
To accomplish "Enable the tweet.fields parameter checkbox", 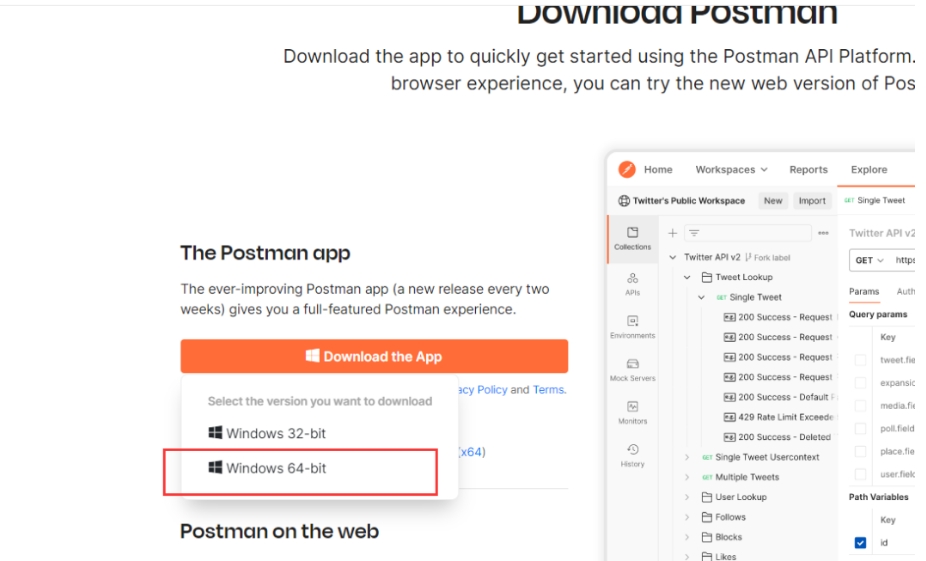I will point(860,360).
